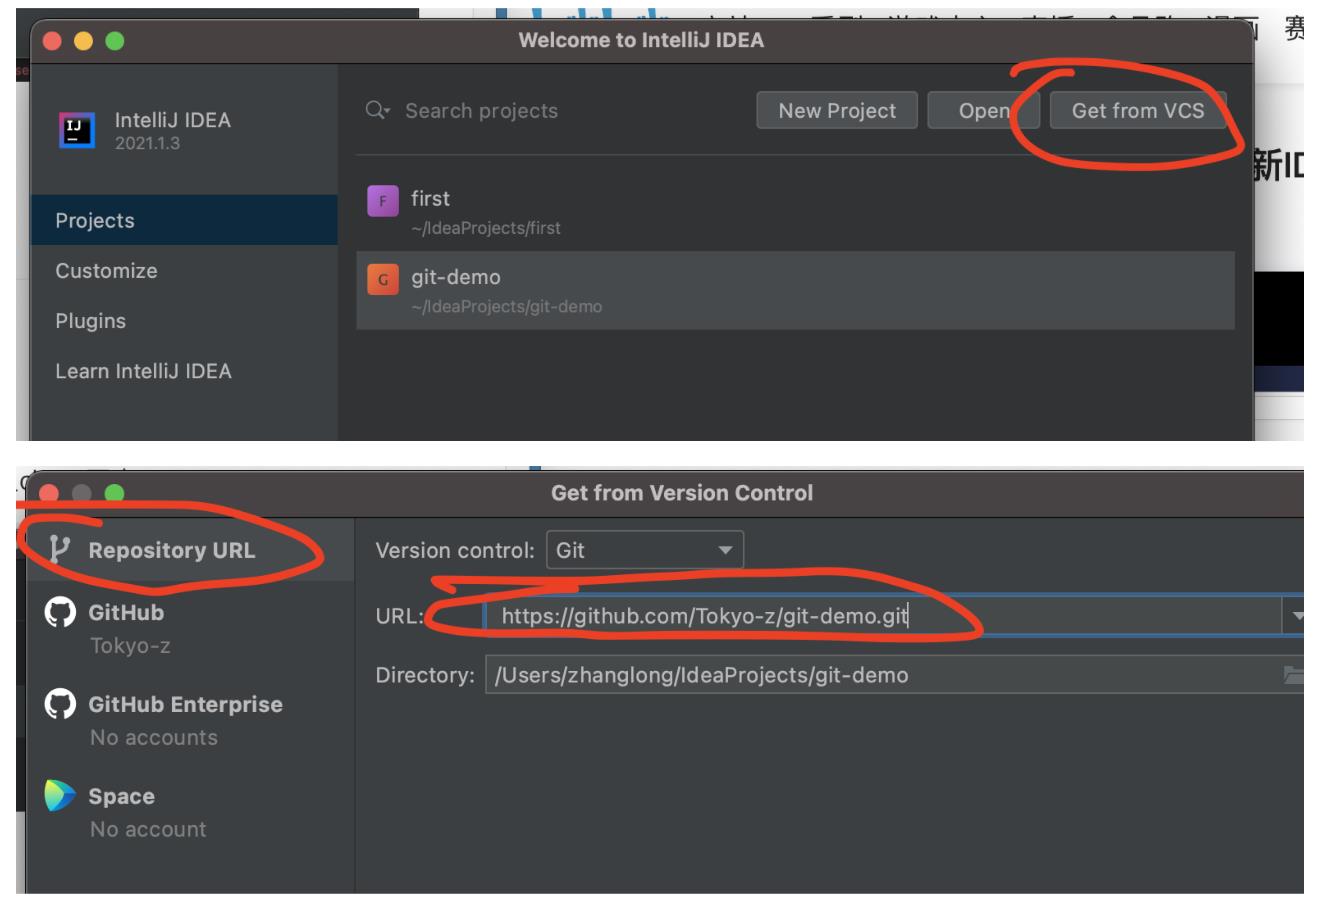Click the IntelliJ IDEA logo icon
The width and height of the screenshot is (1330, 920).
pos(78,130)
